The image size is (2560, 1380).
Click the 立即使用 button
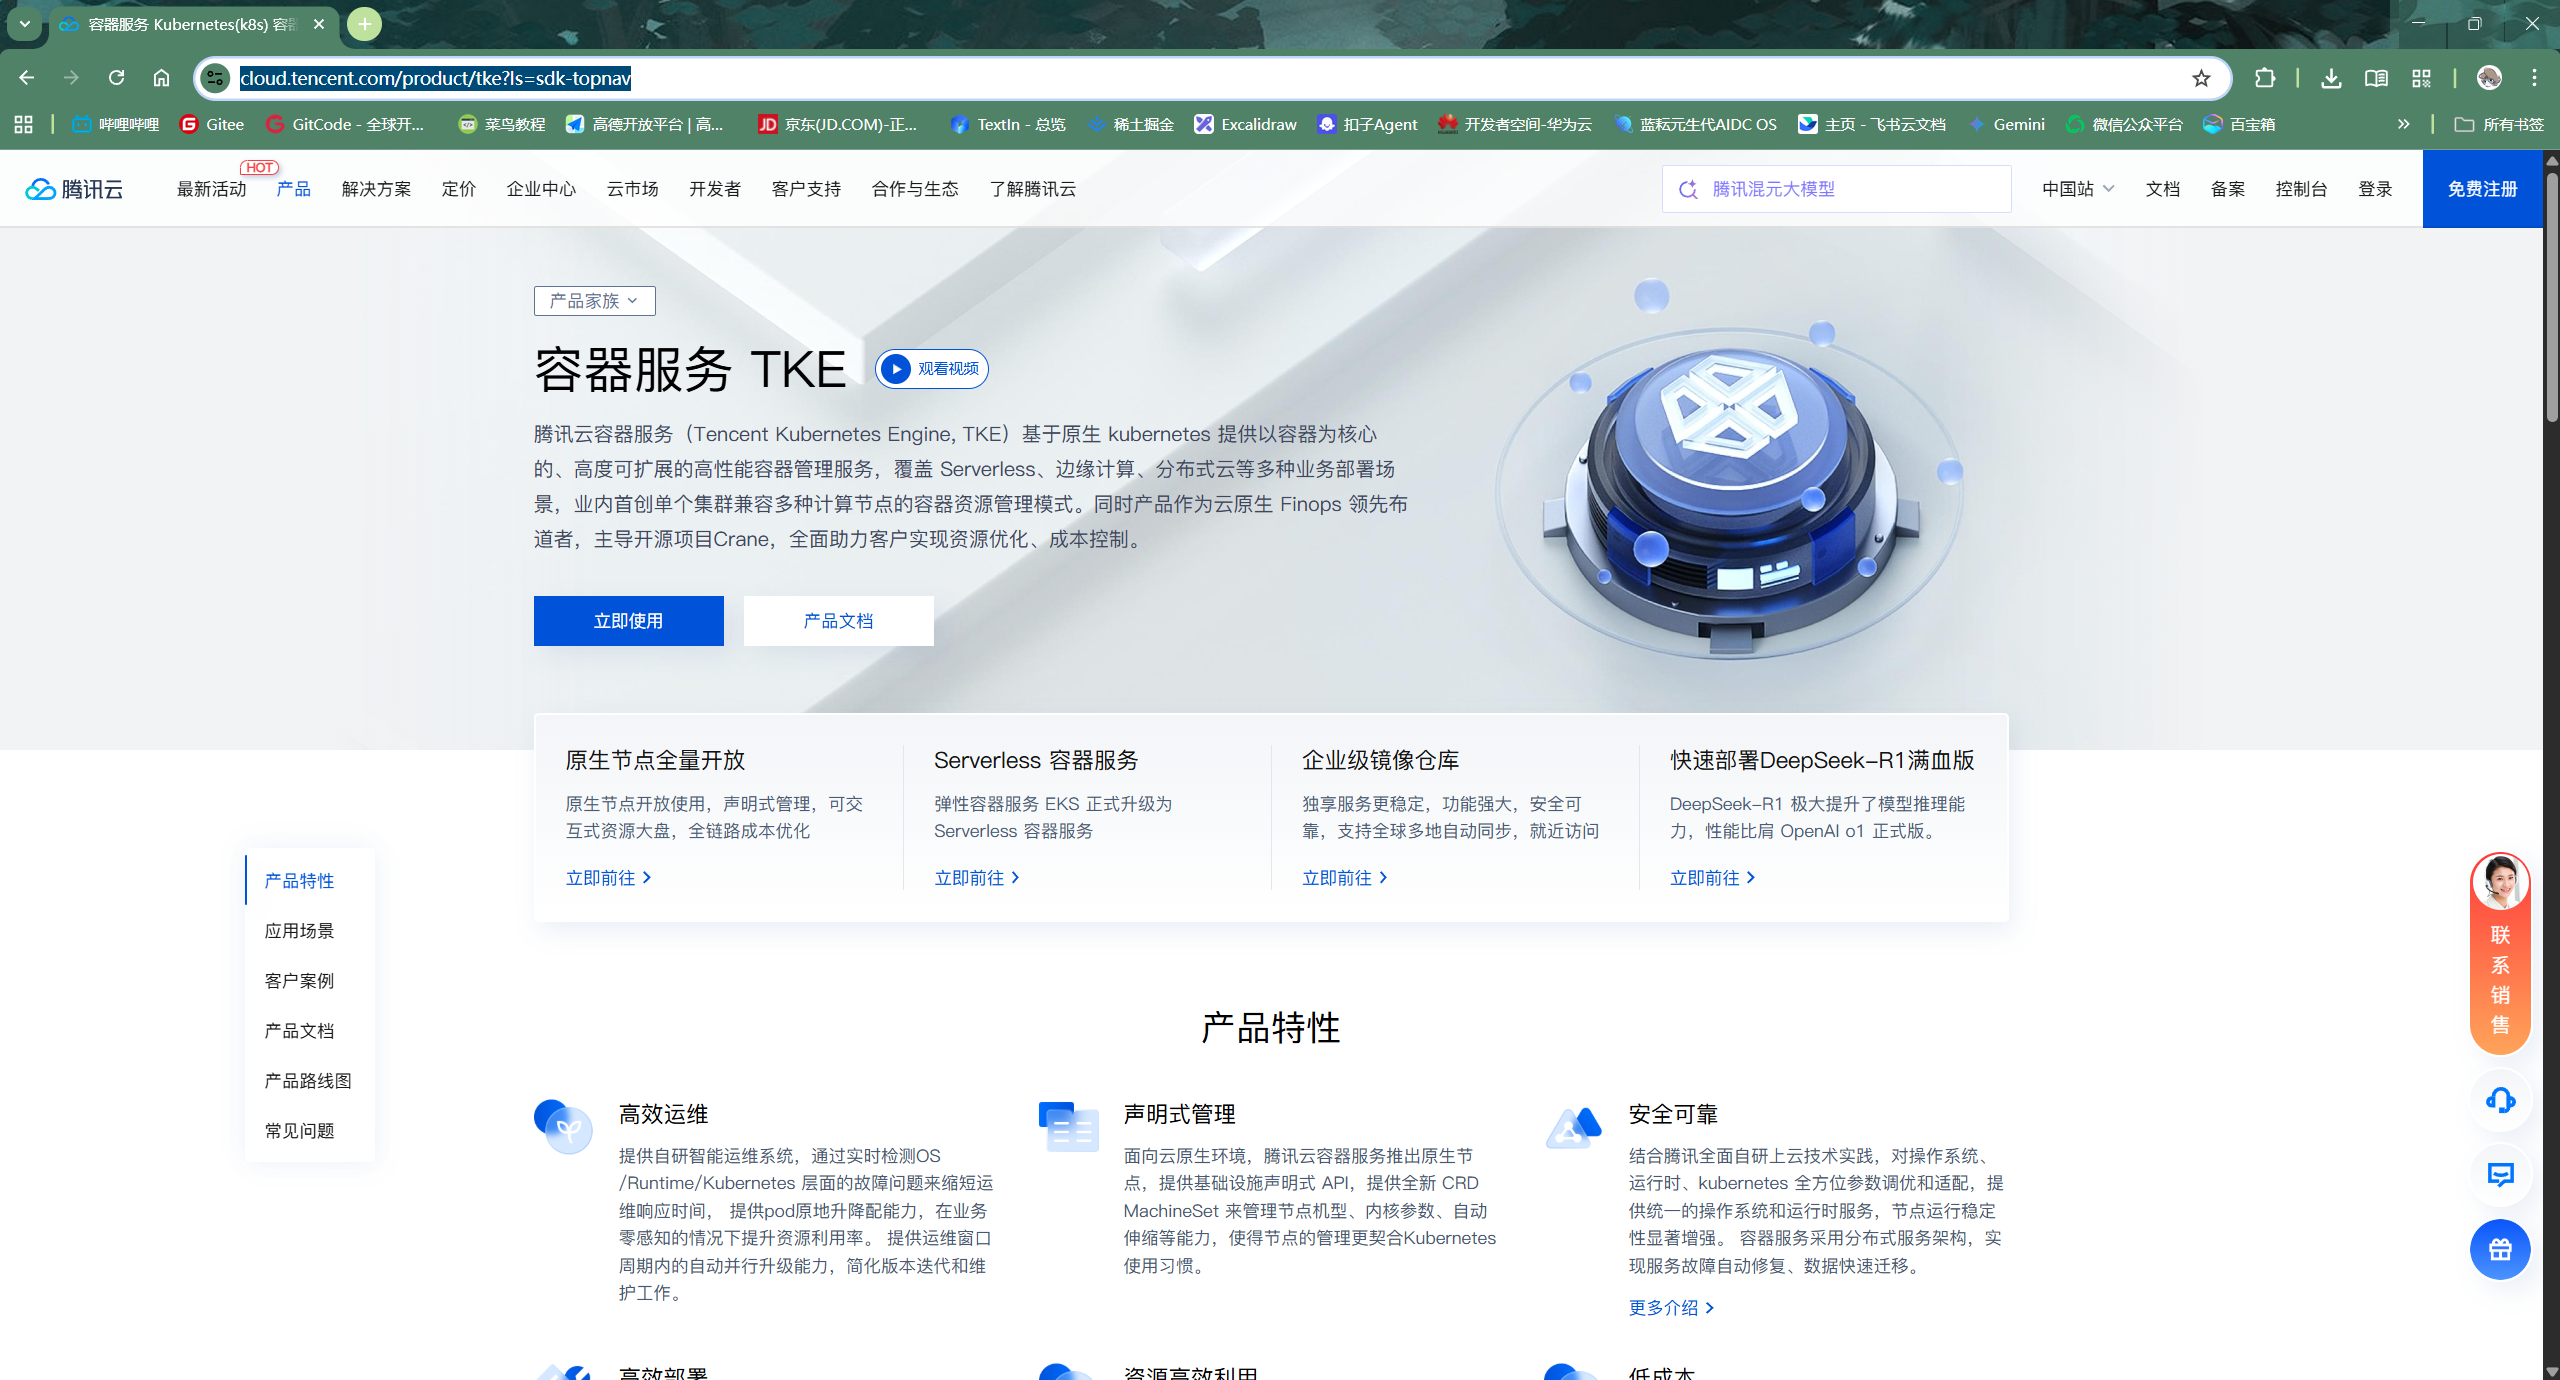click(x=628, y=621)
